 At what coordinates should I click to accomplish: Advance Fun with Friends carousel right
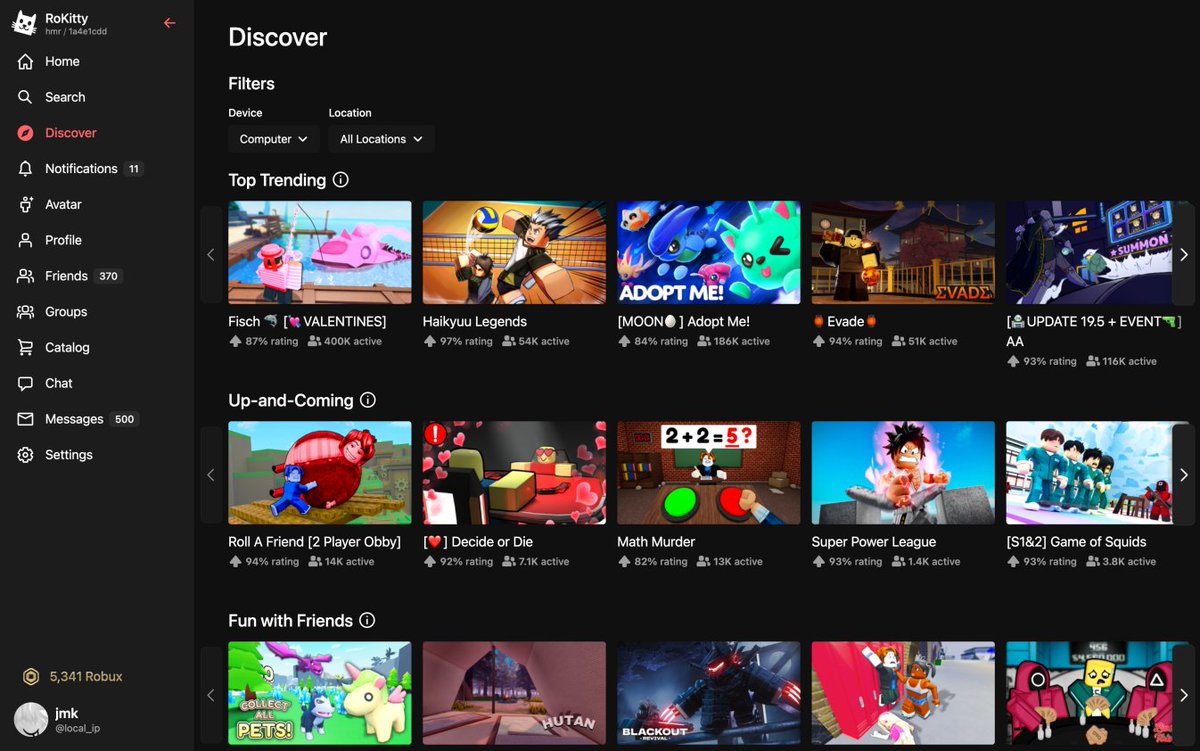point(1184,695)
